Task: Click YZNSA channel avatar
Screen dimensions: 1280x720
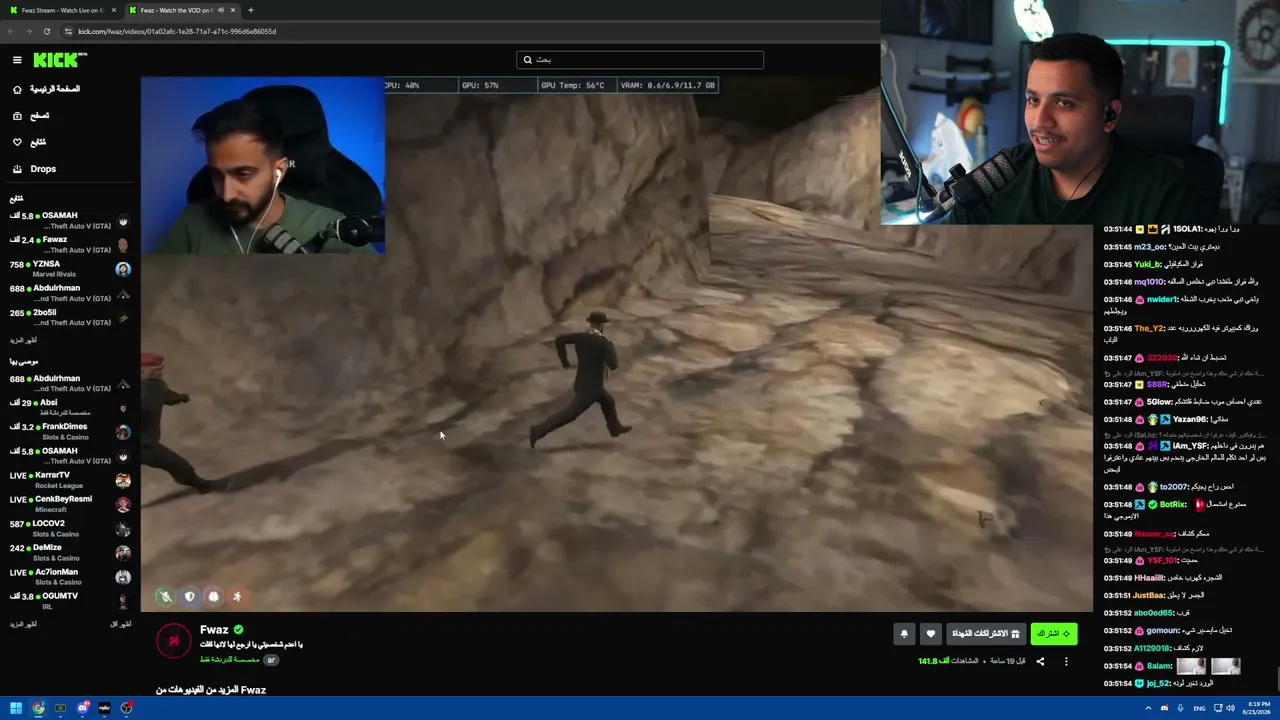Action: pyautogui.click(x=123, y=269)
